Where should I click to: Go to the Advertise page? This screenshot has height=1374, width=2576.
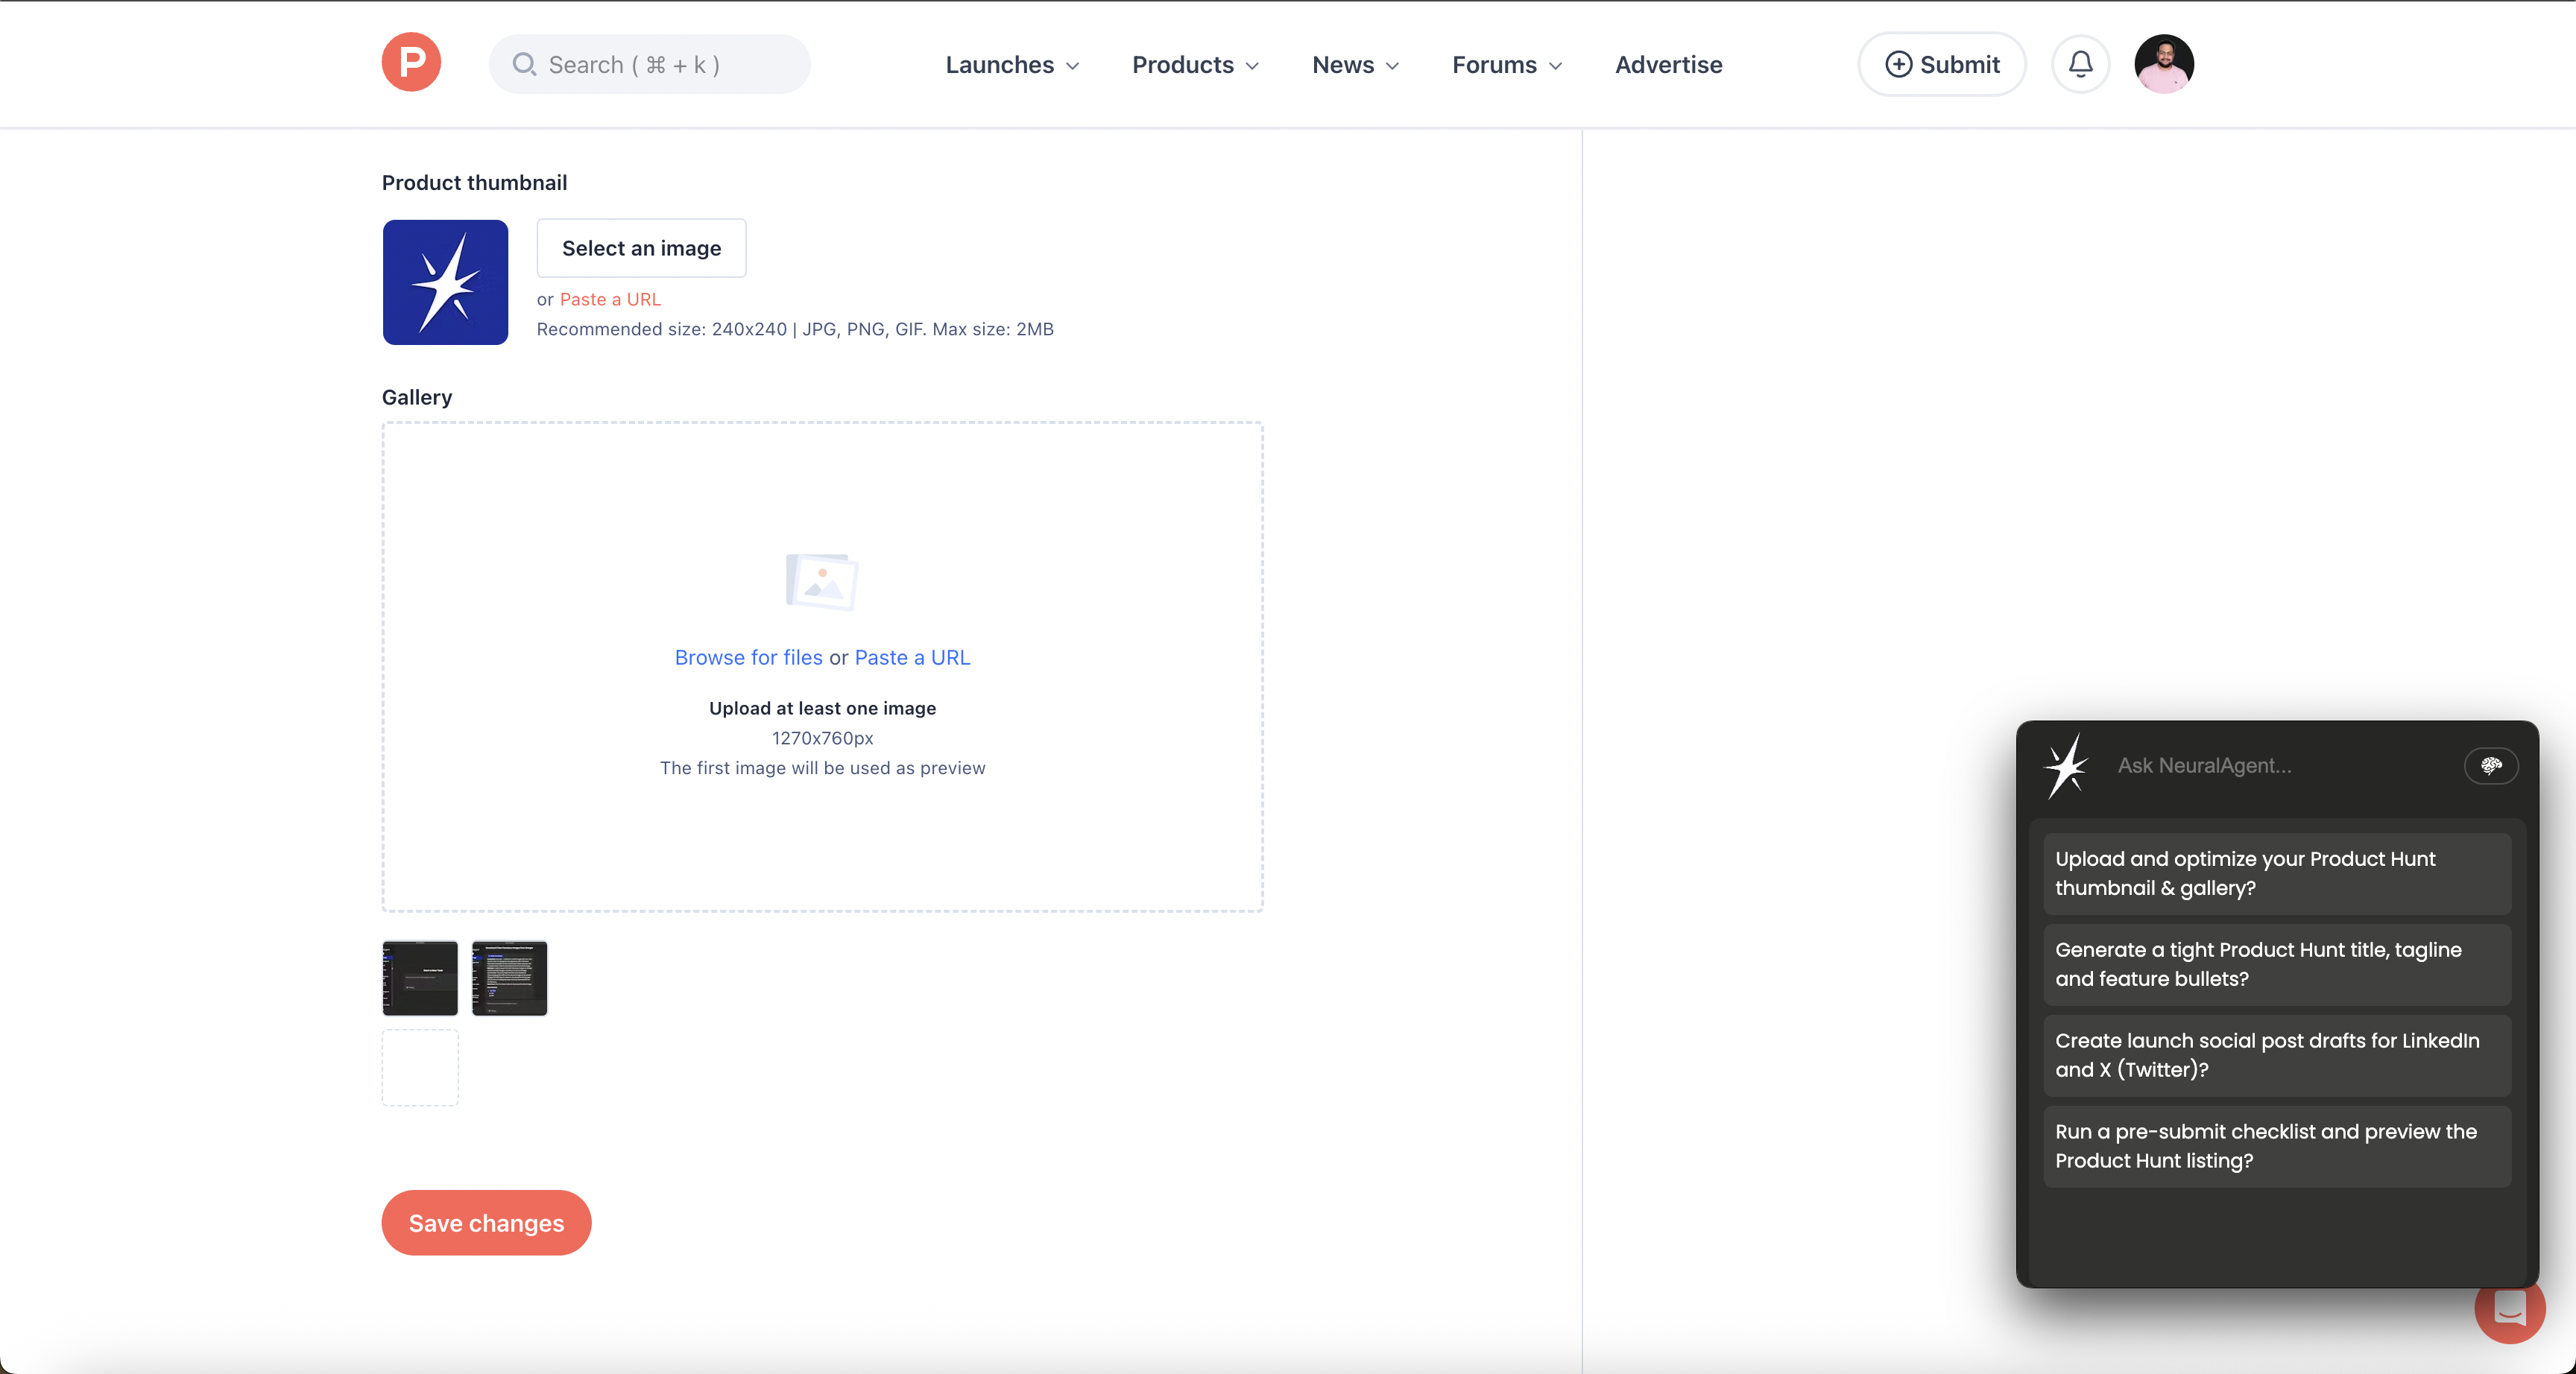[x=1668, y=65]
